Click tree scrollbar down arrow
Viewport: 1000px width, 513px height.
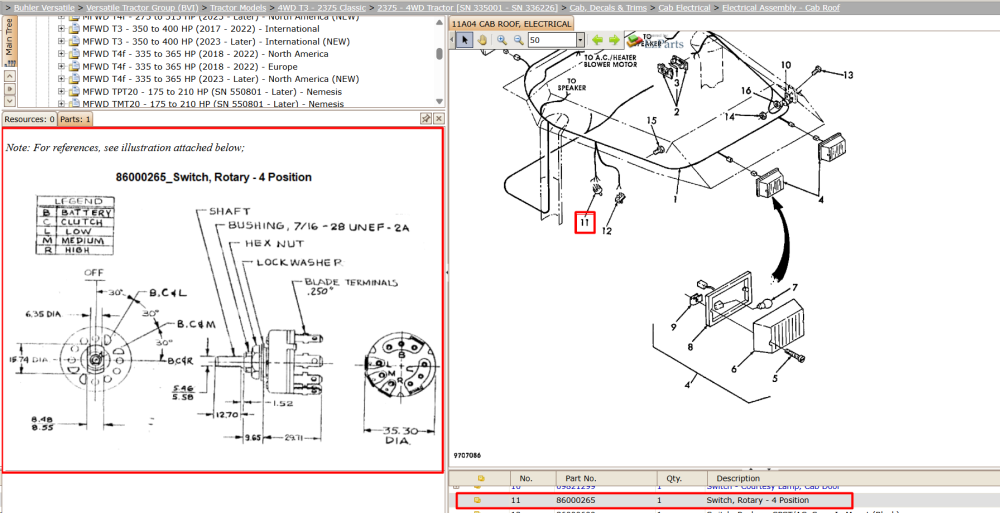(439, 101)
